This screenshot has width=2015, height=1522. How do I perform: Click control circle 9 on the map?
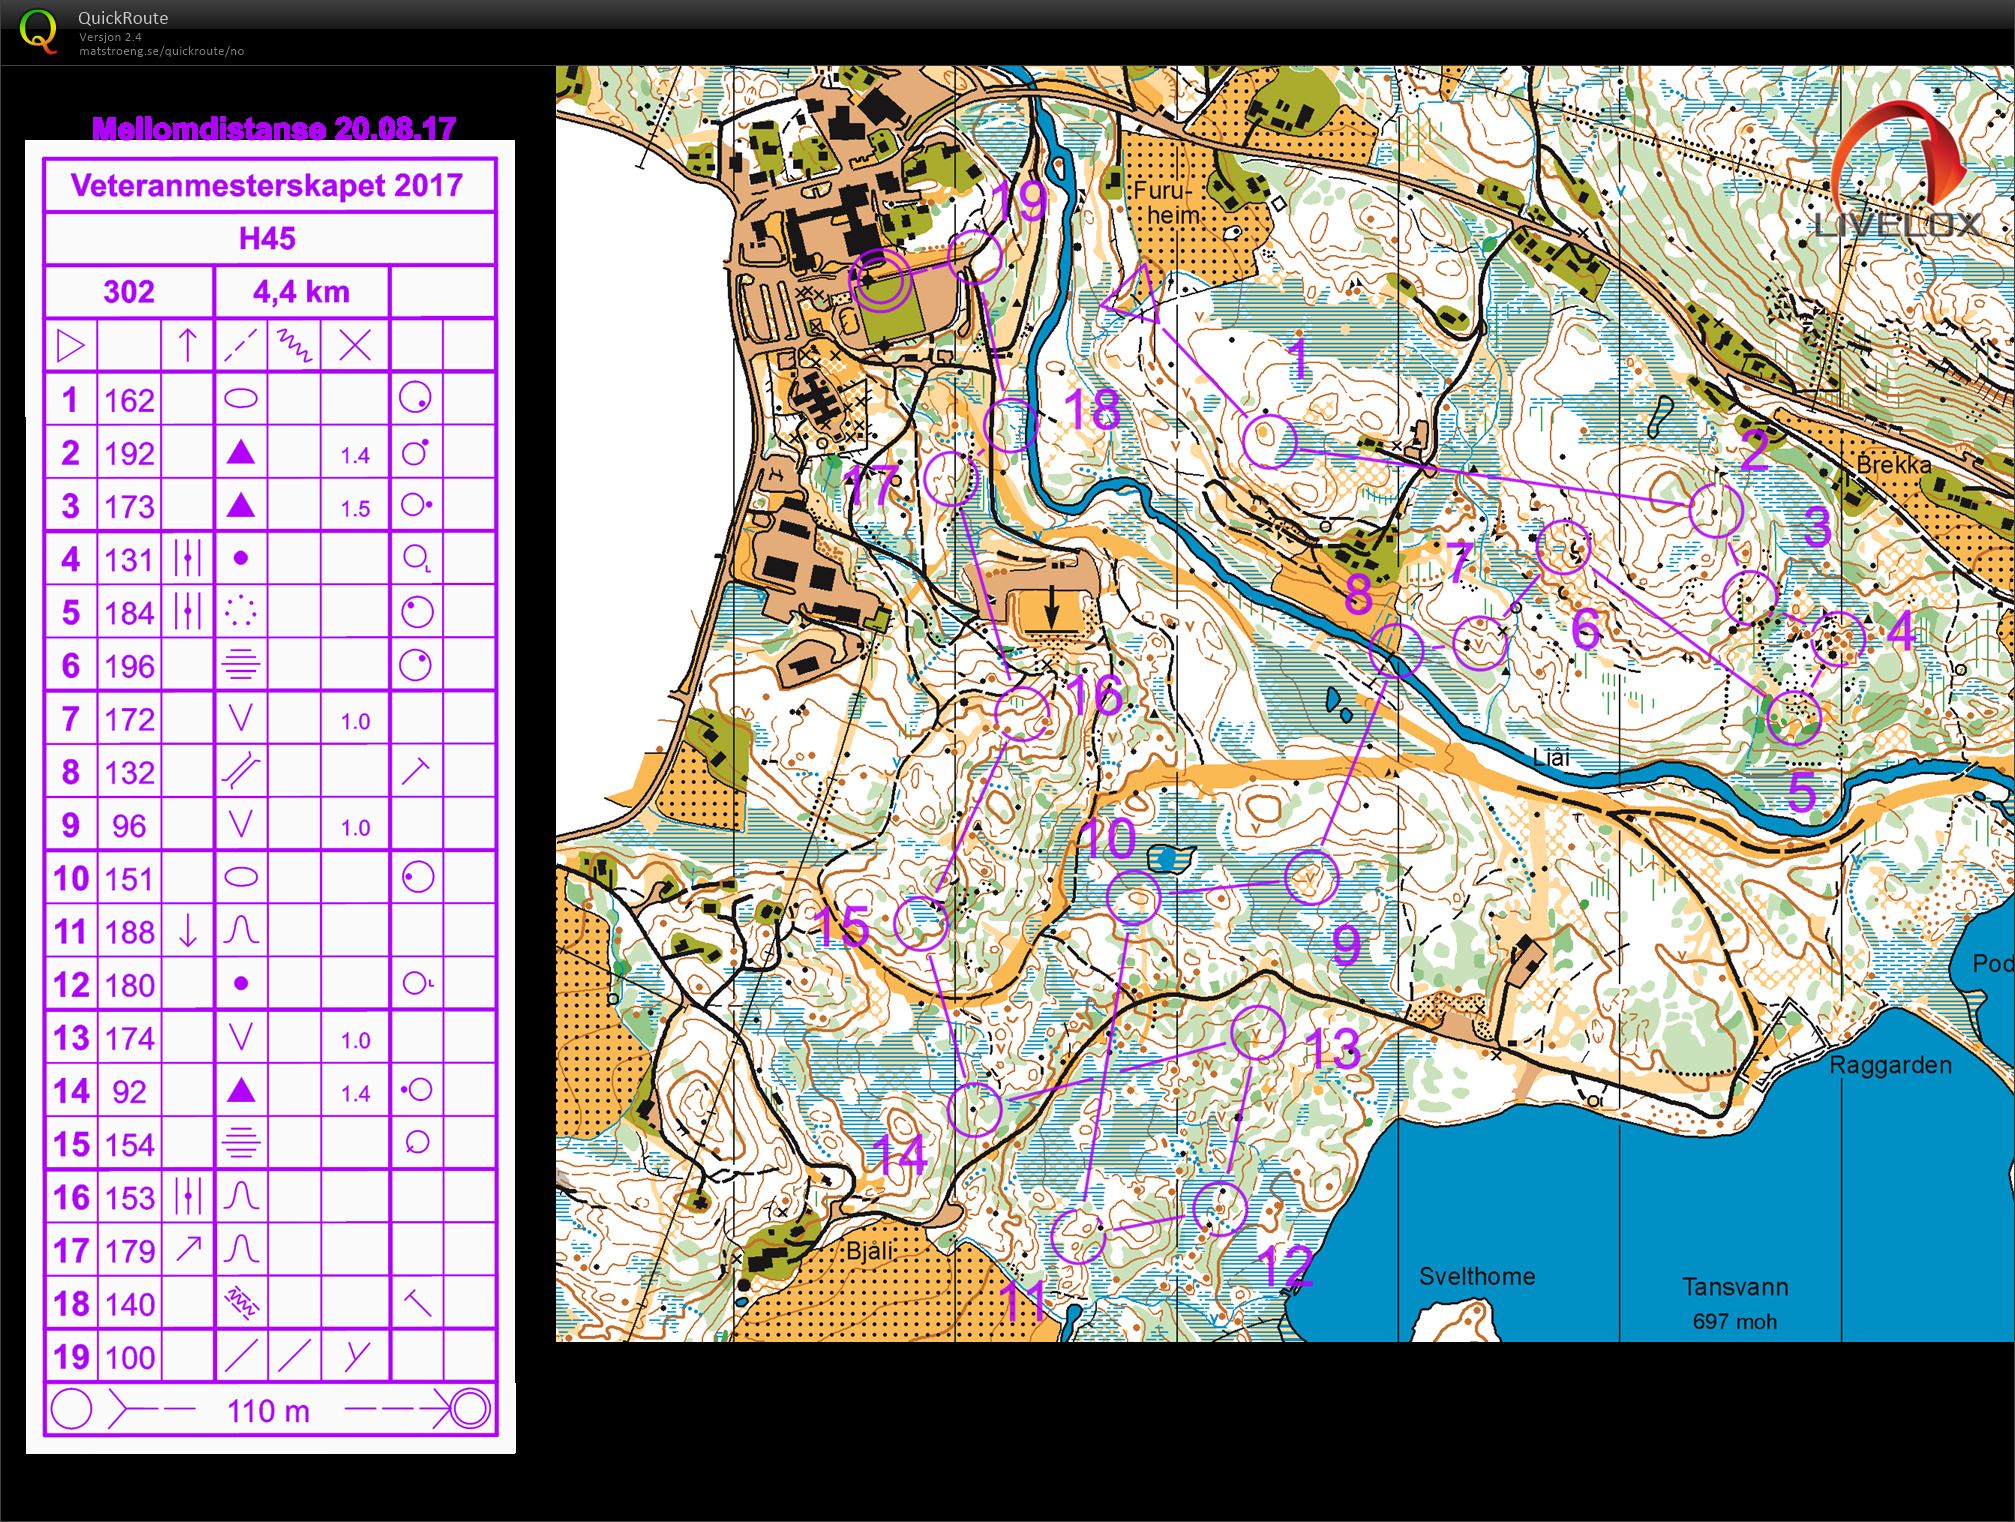[1311, 877]
